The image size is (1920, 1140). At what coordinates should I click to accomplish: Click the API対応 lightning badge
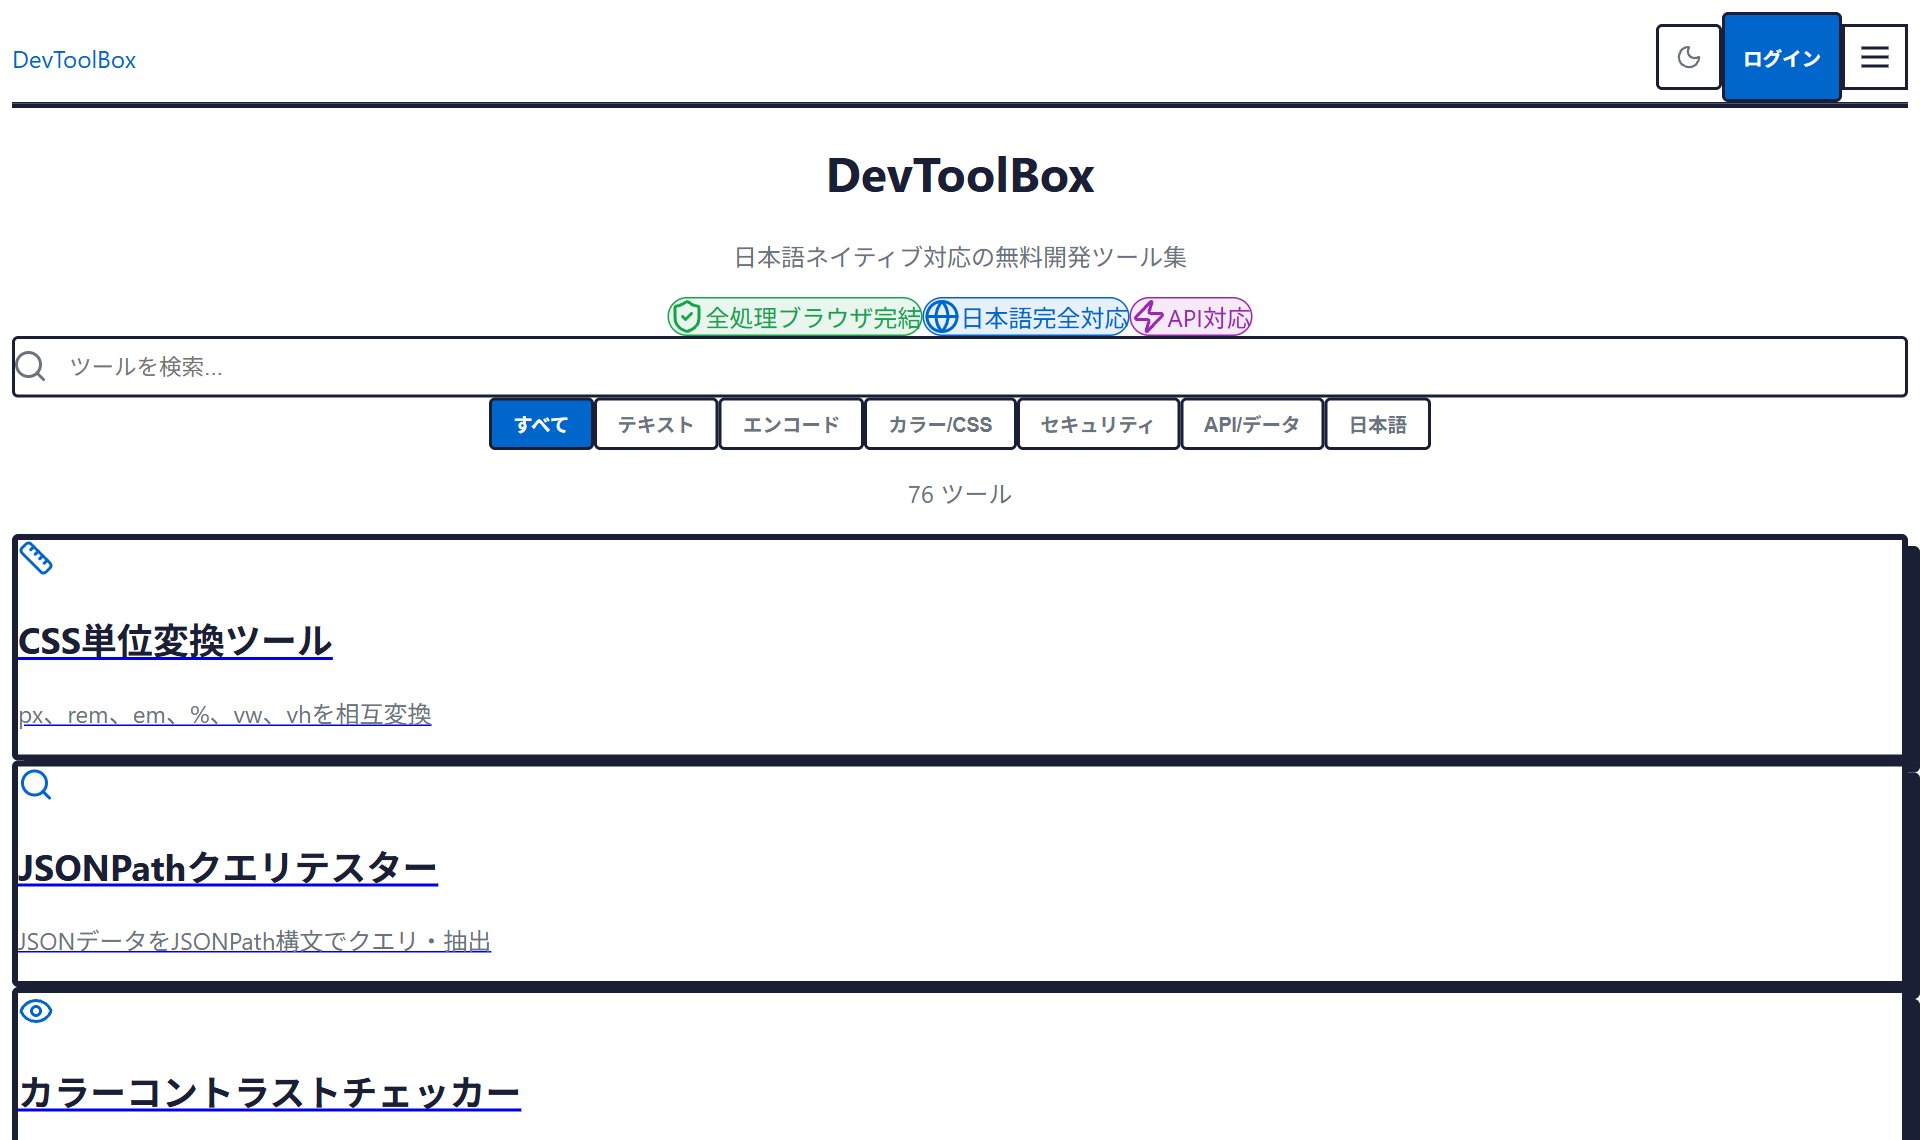(x=1191, y=317)
